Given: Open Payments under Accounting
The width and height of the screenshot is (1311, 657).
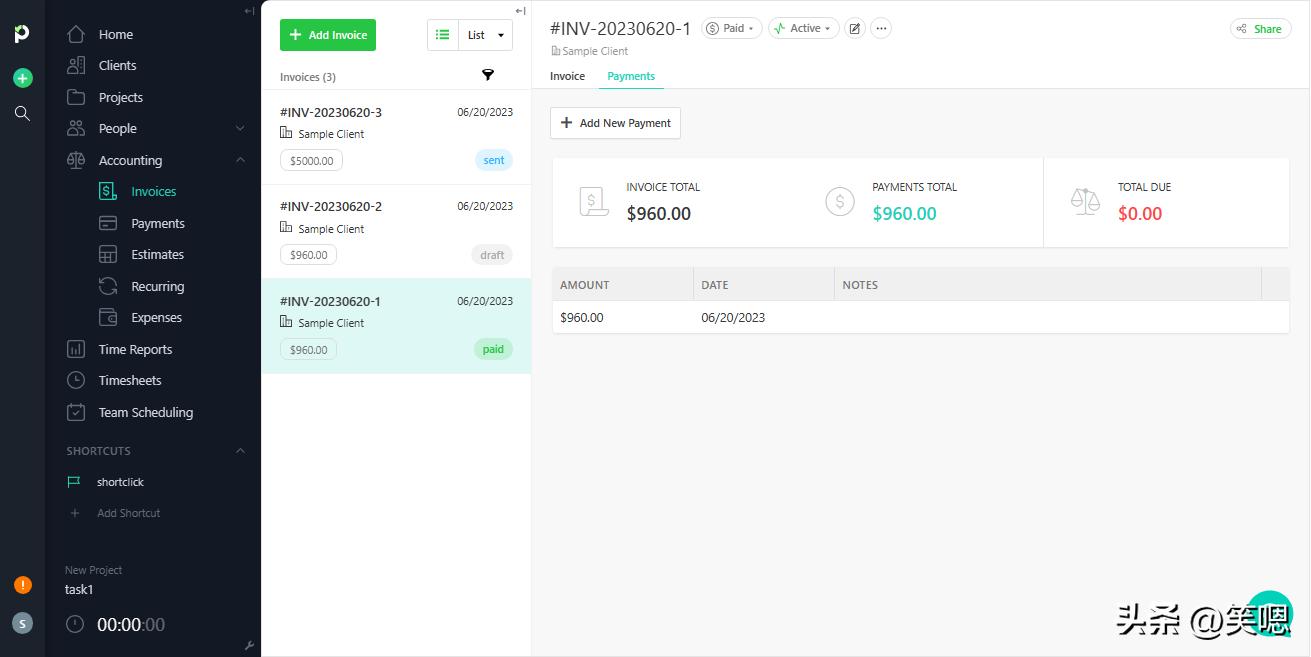Looking at the screenshot, I should (157, 223).
